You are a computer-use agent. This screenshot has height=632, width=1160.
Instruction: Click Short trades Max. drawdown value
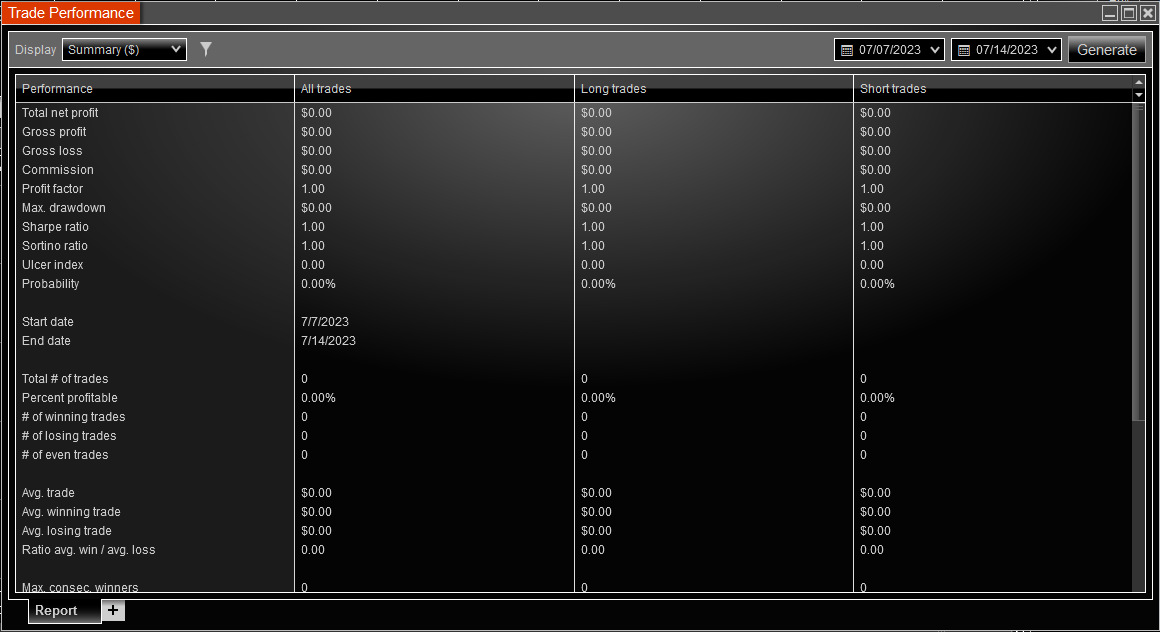875,208
